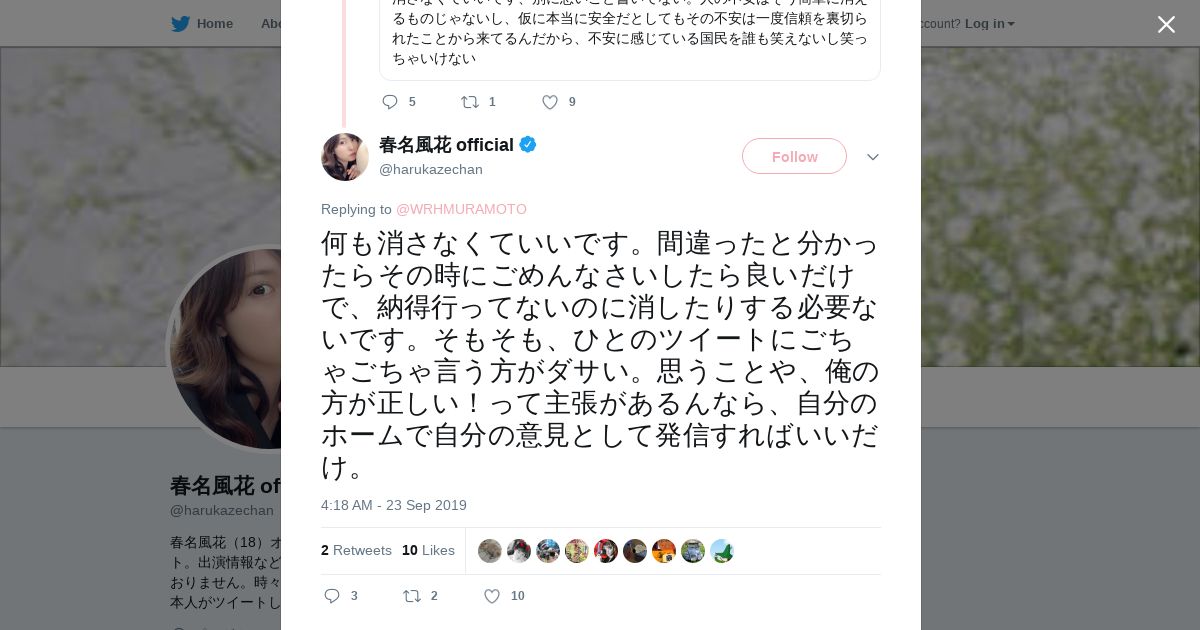
Task: Open tweet options chevron beside Follow
Action: click(x=873, y=157)
